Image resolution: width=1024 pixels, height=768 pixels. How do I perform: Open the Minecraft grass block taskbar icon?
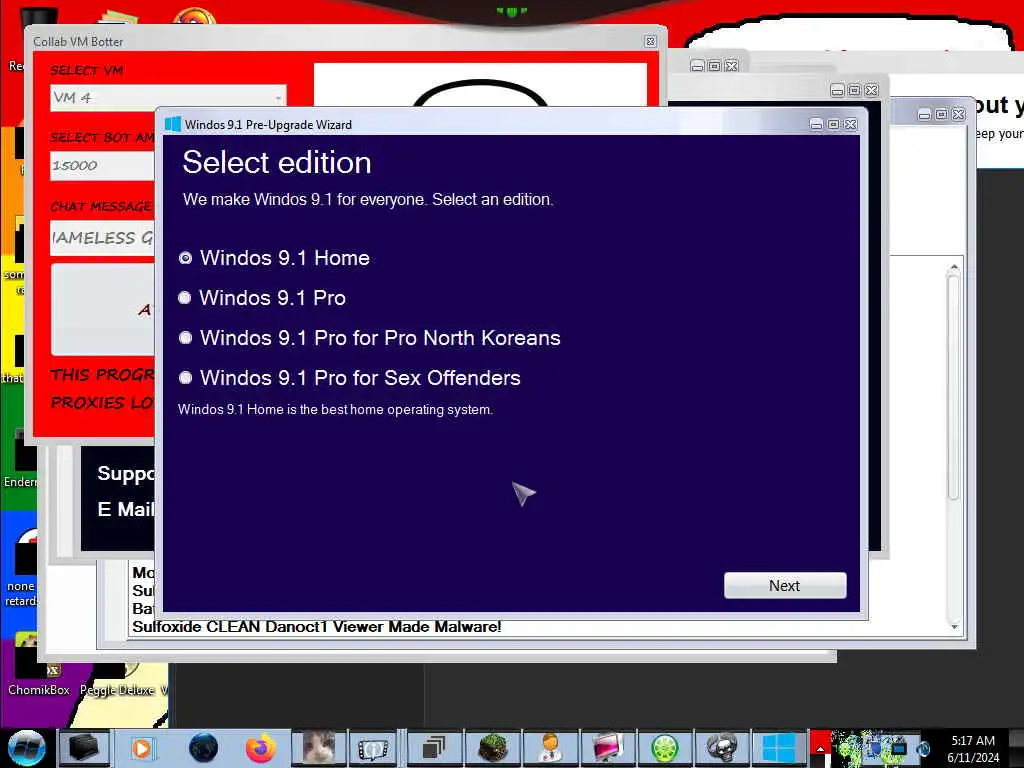(x=492, y=748)
